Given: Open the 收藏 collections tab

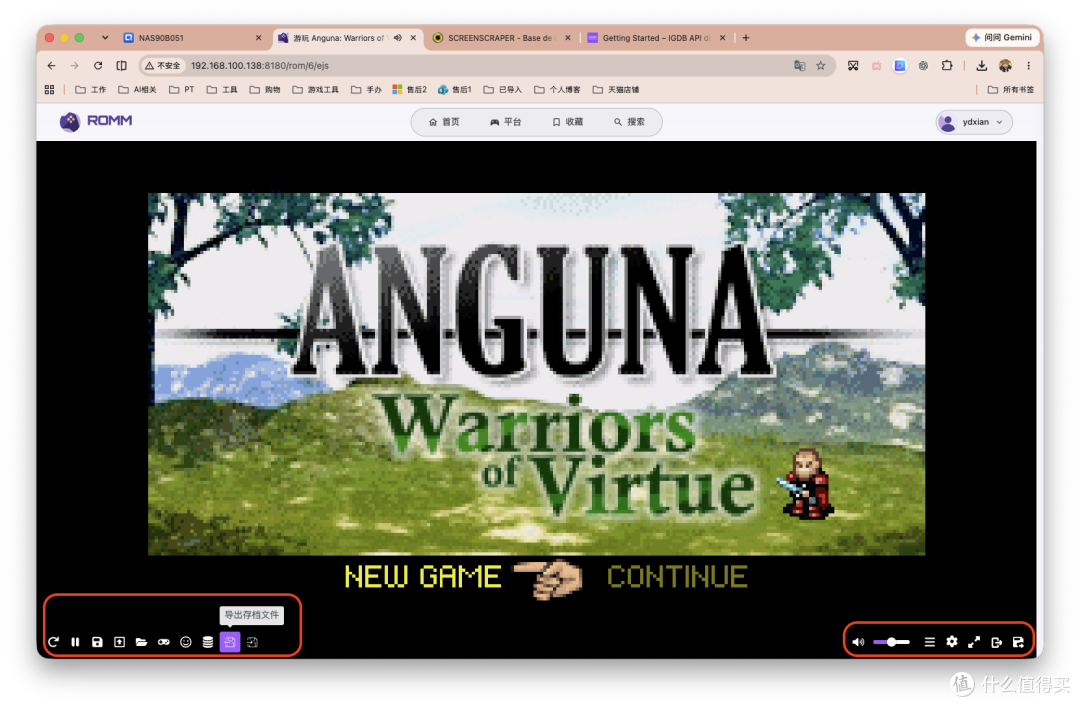Looking at the screenshot, I should coord(568,122).
